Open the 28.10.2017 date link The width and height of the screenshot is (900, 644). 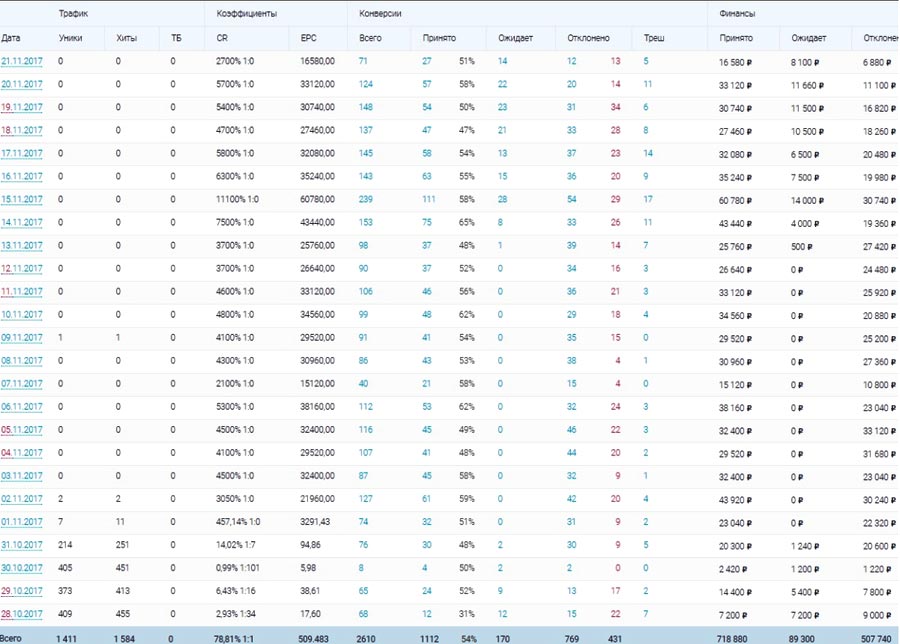[x=22, y=614]
